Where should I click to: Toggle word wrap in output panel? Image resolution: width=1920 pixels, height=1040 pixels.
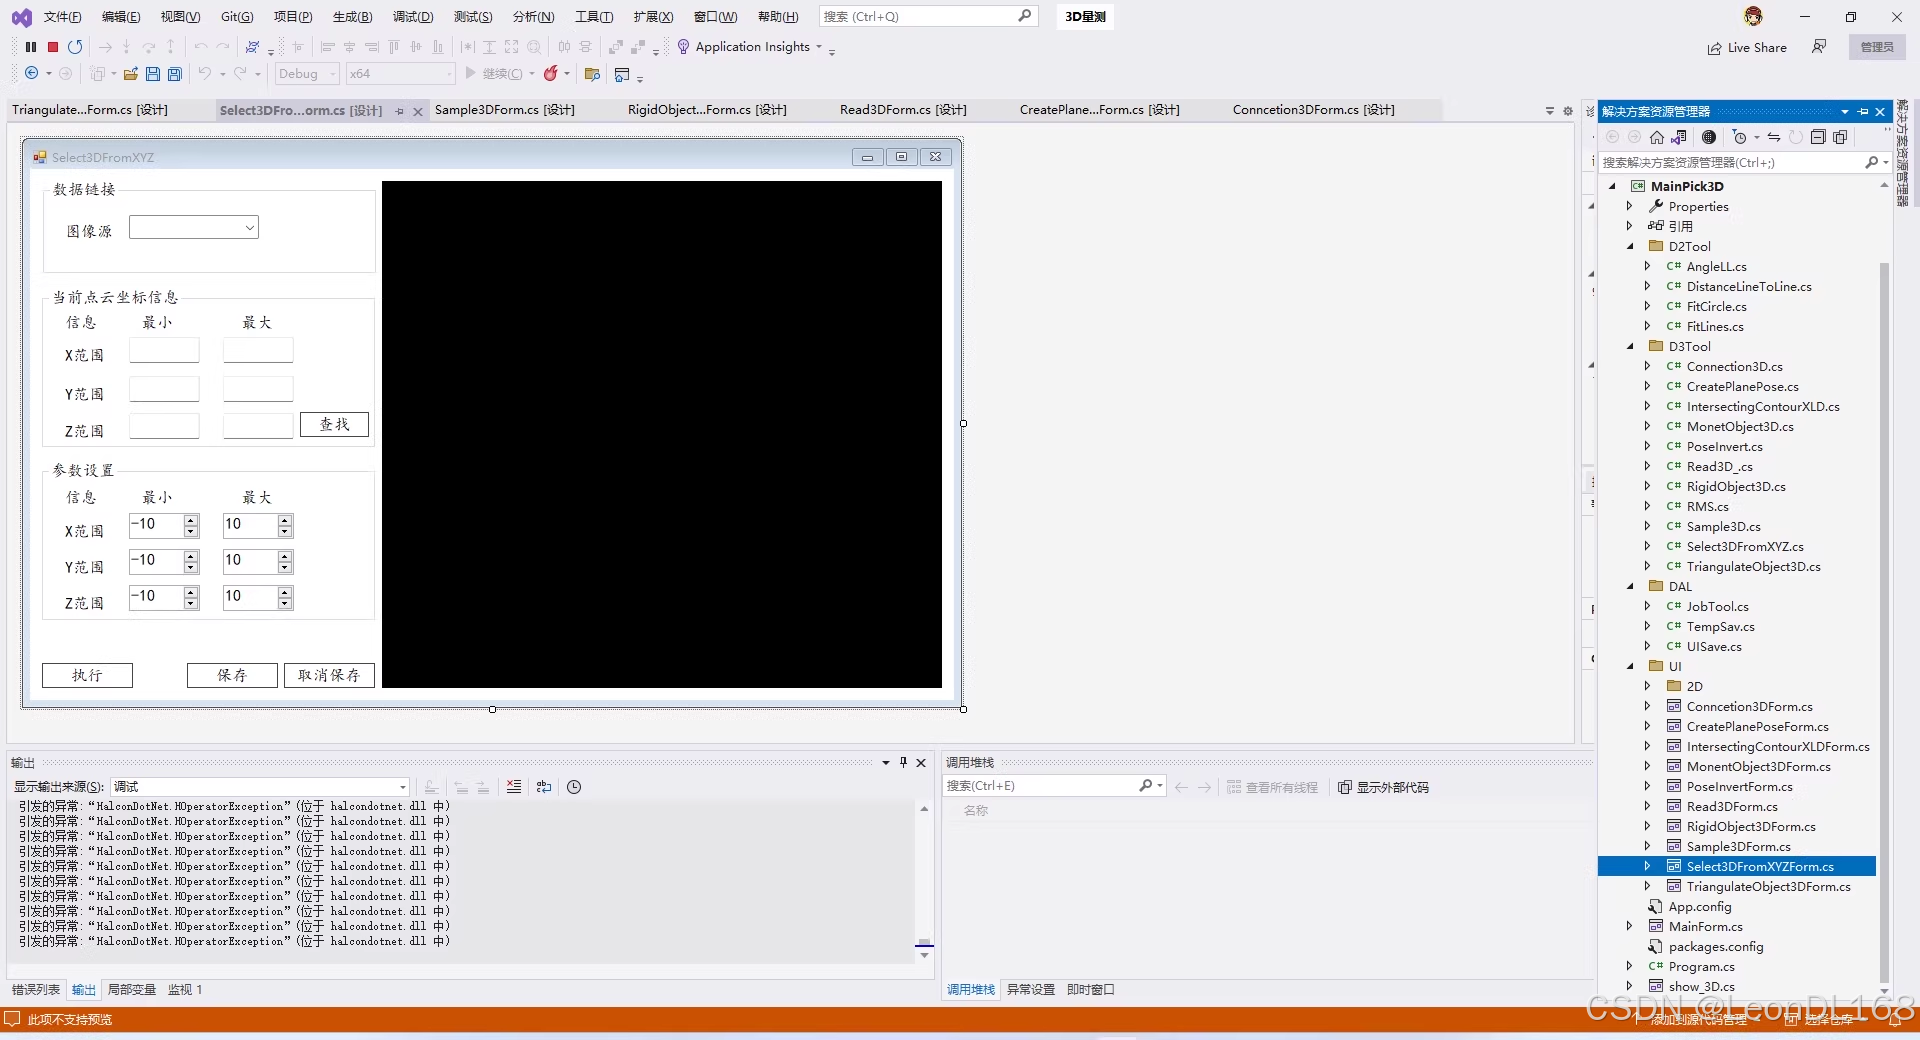544,787
